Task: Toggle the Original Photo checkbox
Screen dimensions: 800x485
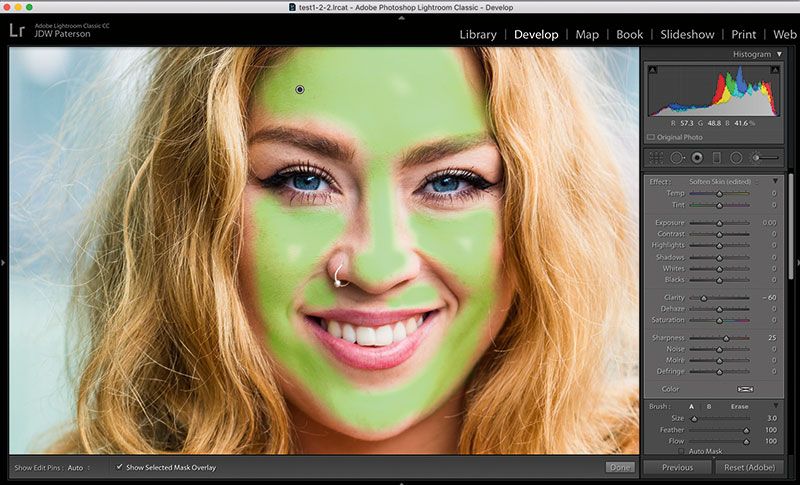Action: [651, 137]
